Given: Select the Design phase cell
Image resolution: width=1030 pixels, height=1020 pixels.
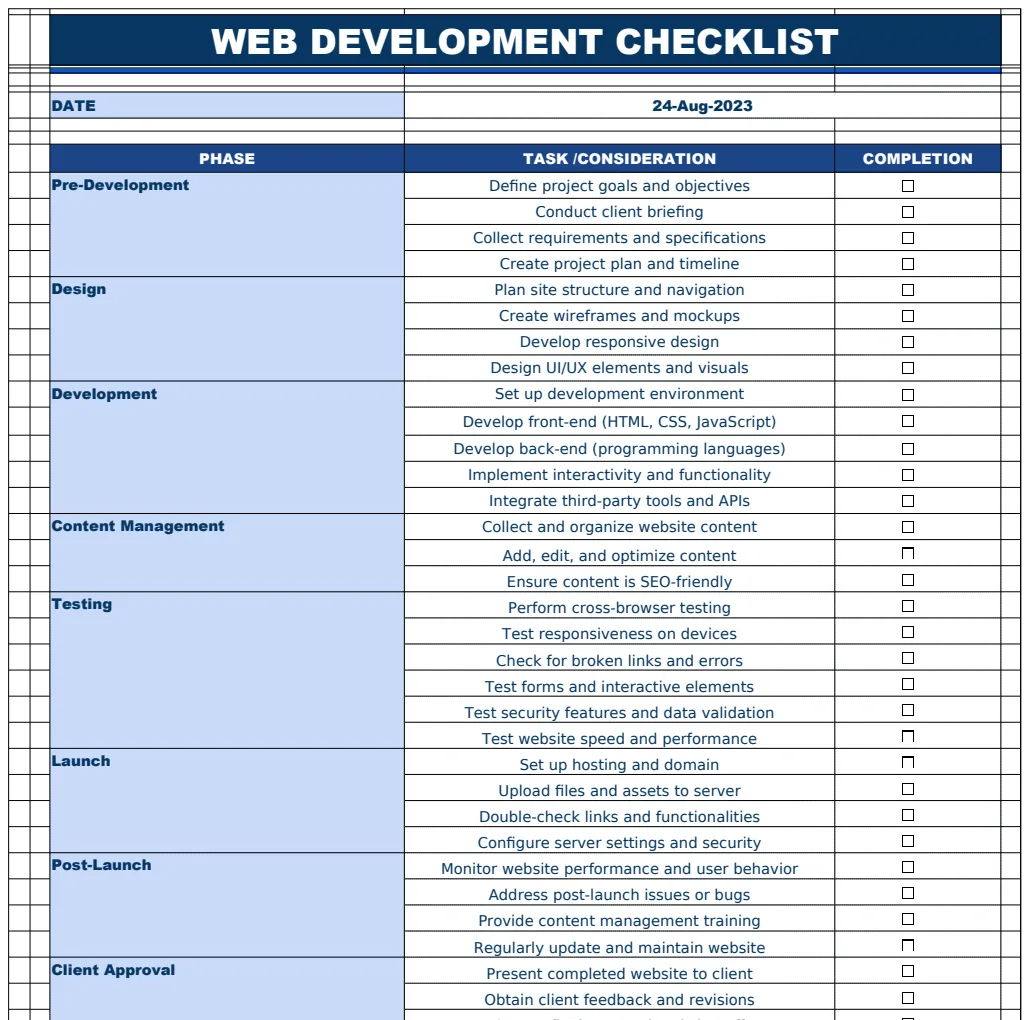Looking at the screenshot, I should click(x=227, y=329).
